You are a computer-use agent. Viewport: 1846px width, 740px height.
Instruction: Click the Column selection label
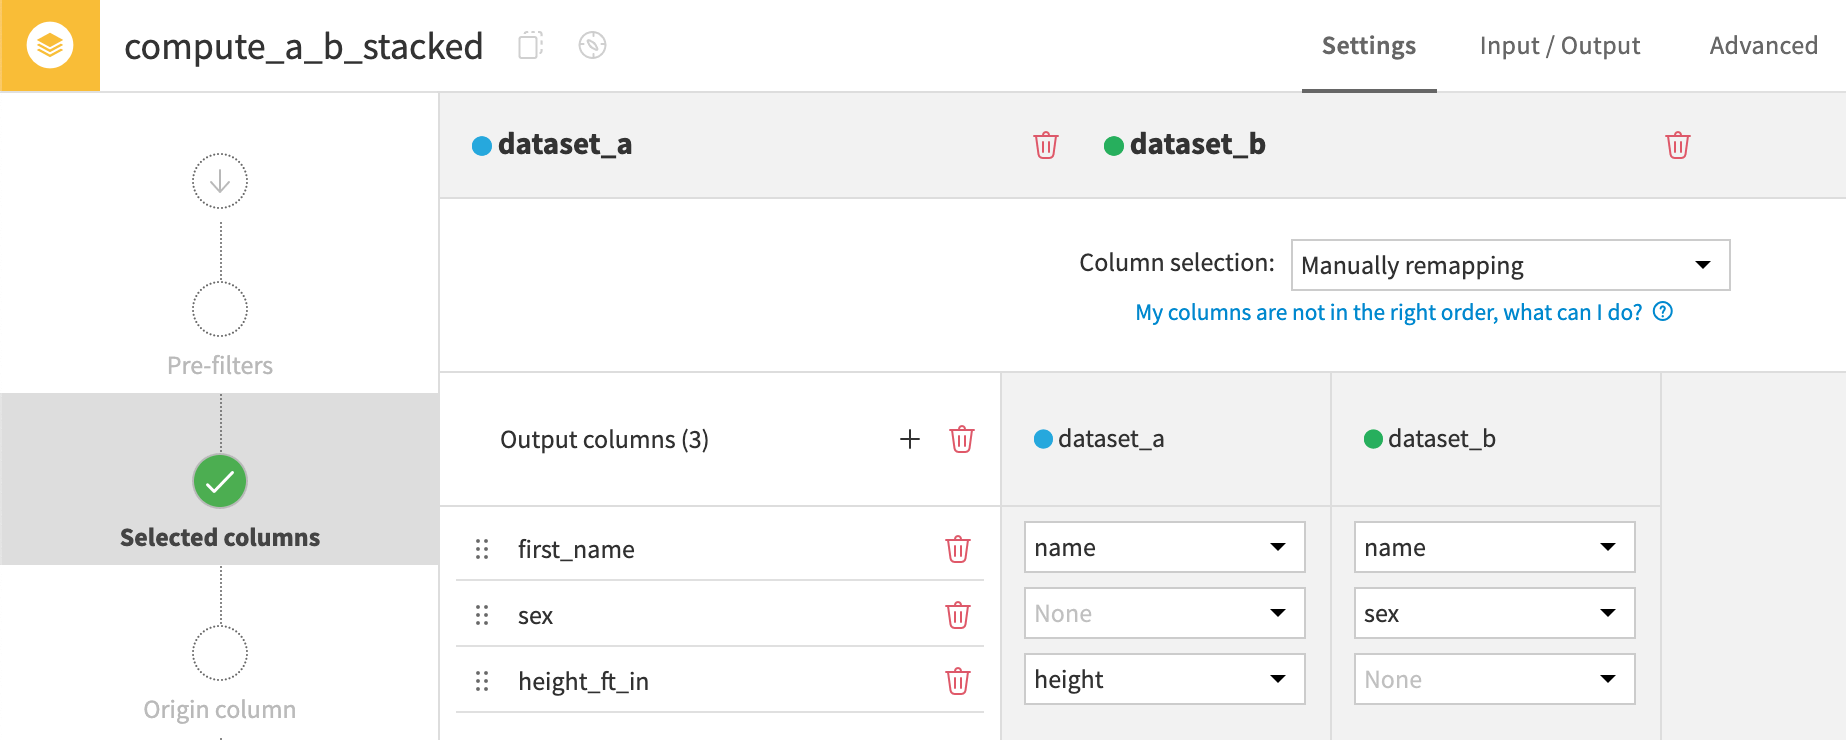[1177, 262]
